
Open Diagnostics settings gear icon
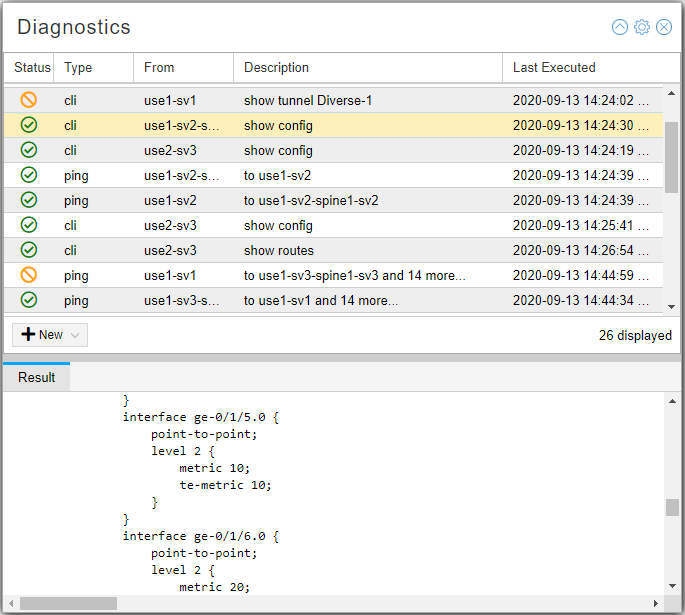coord(642,27)
